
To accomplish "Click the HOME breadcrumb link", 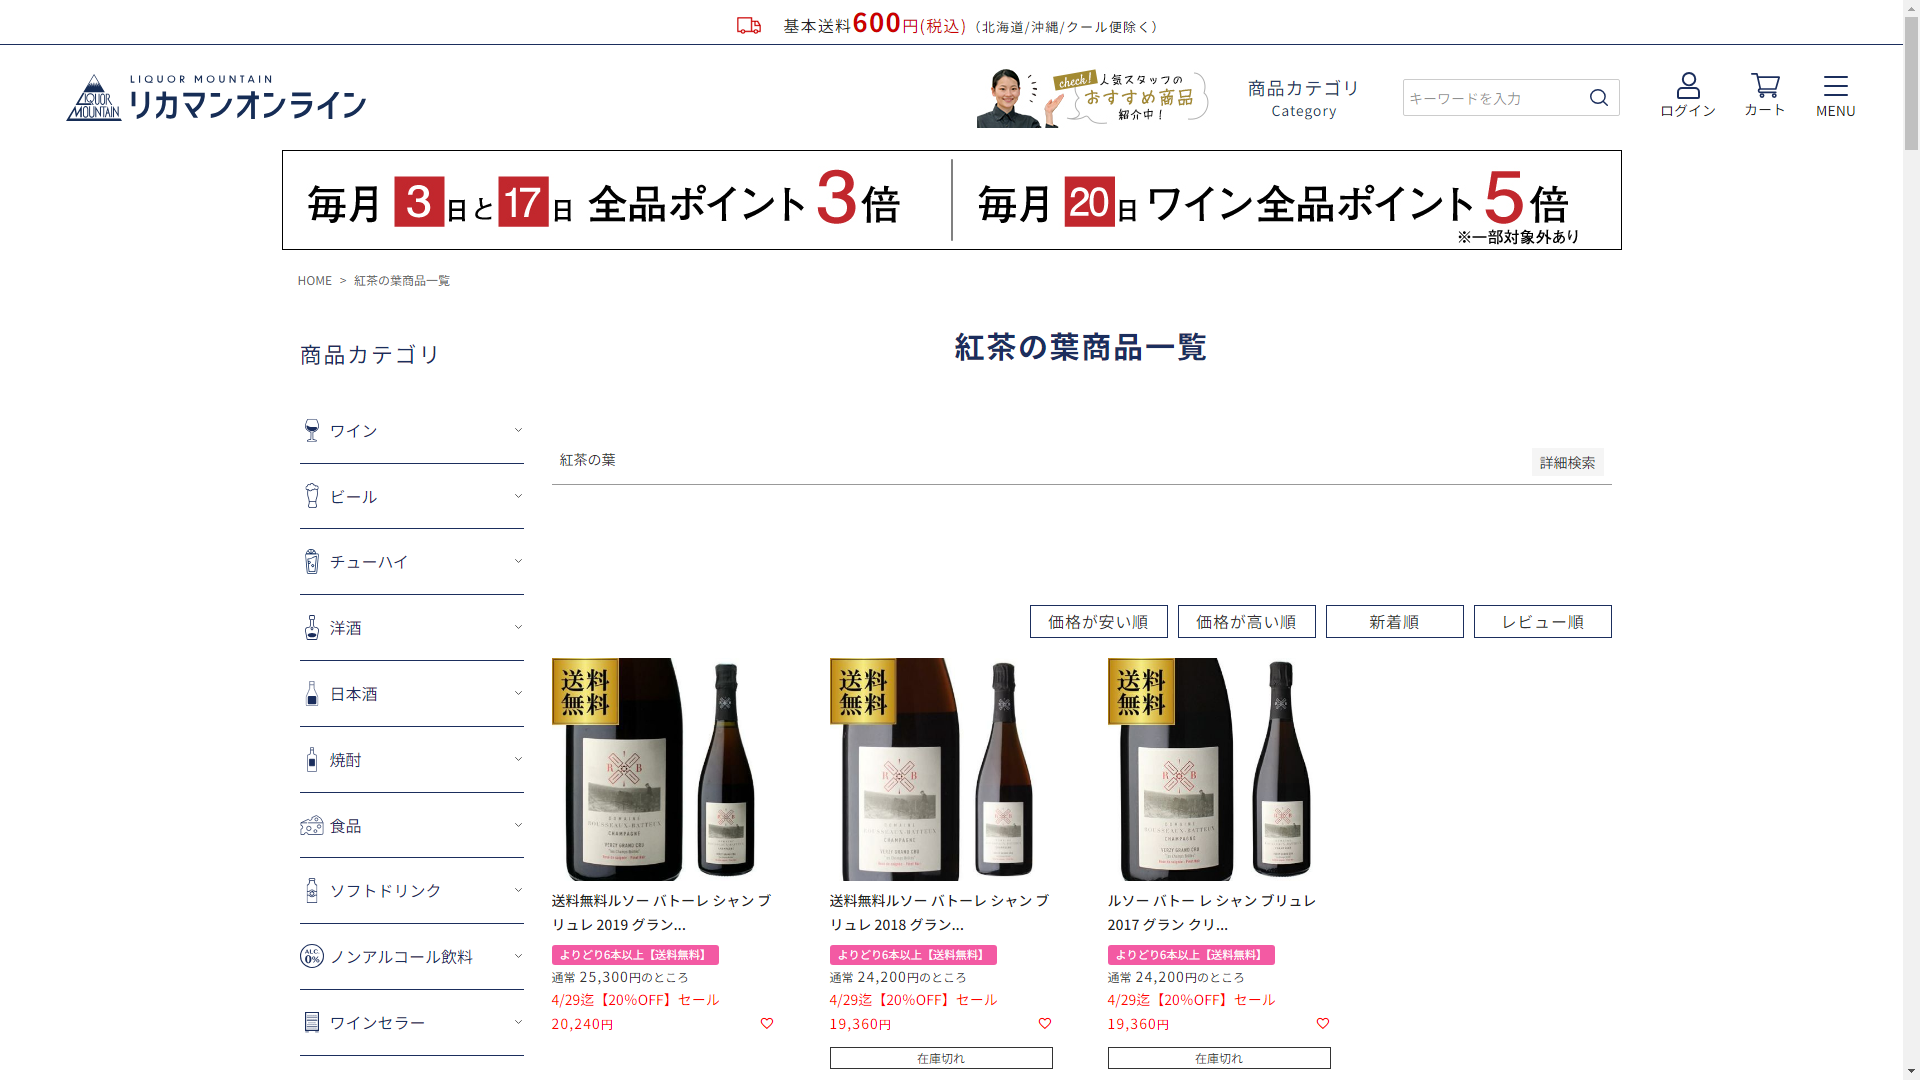I will click(x=314, y=280).
